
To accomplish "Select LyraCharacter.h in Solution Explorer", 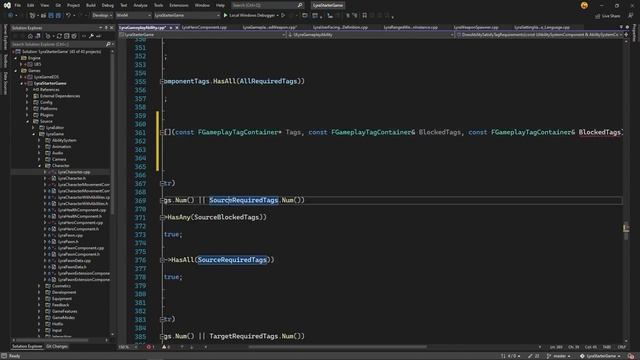I will [71, 178].
